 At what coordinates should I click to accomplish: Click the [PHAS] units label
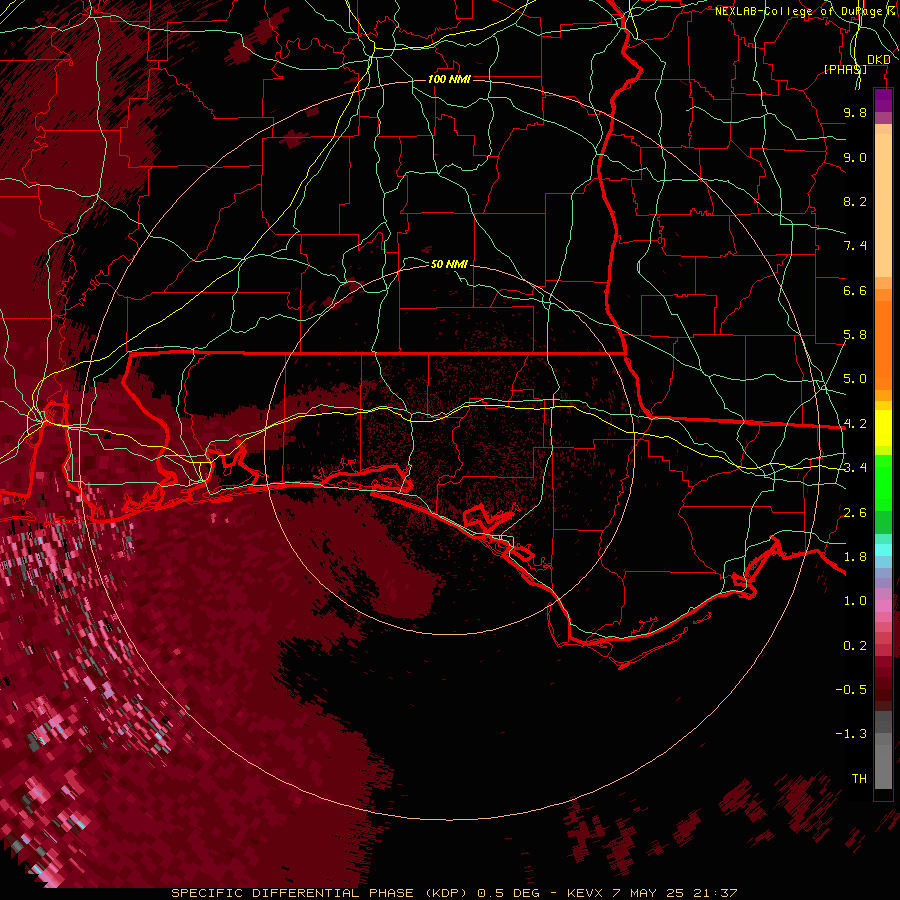[x=845, y=69]
